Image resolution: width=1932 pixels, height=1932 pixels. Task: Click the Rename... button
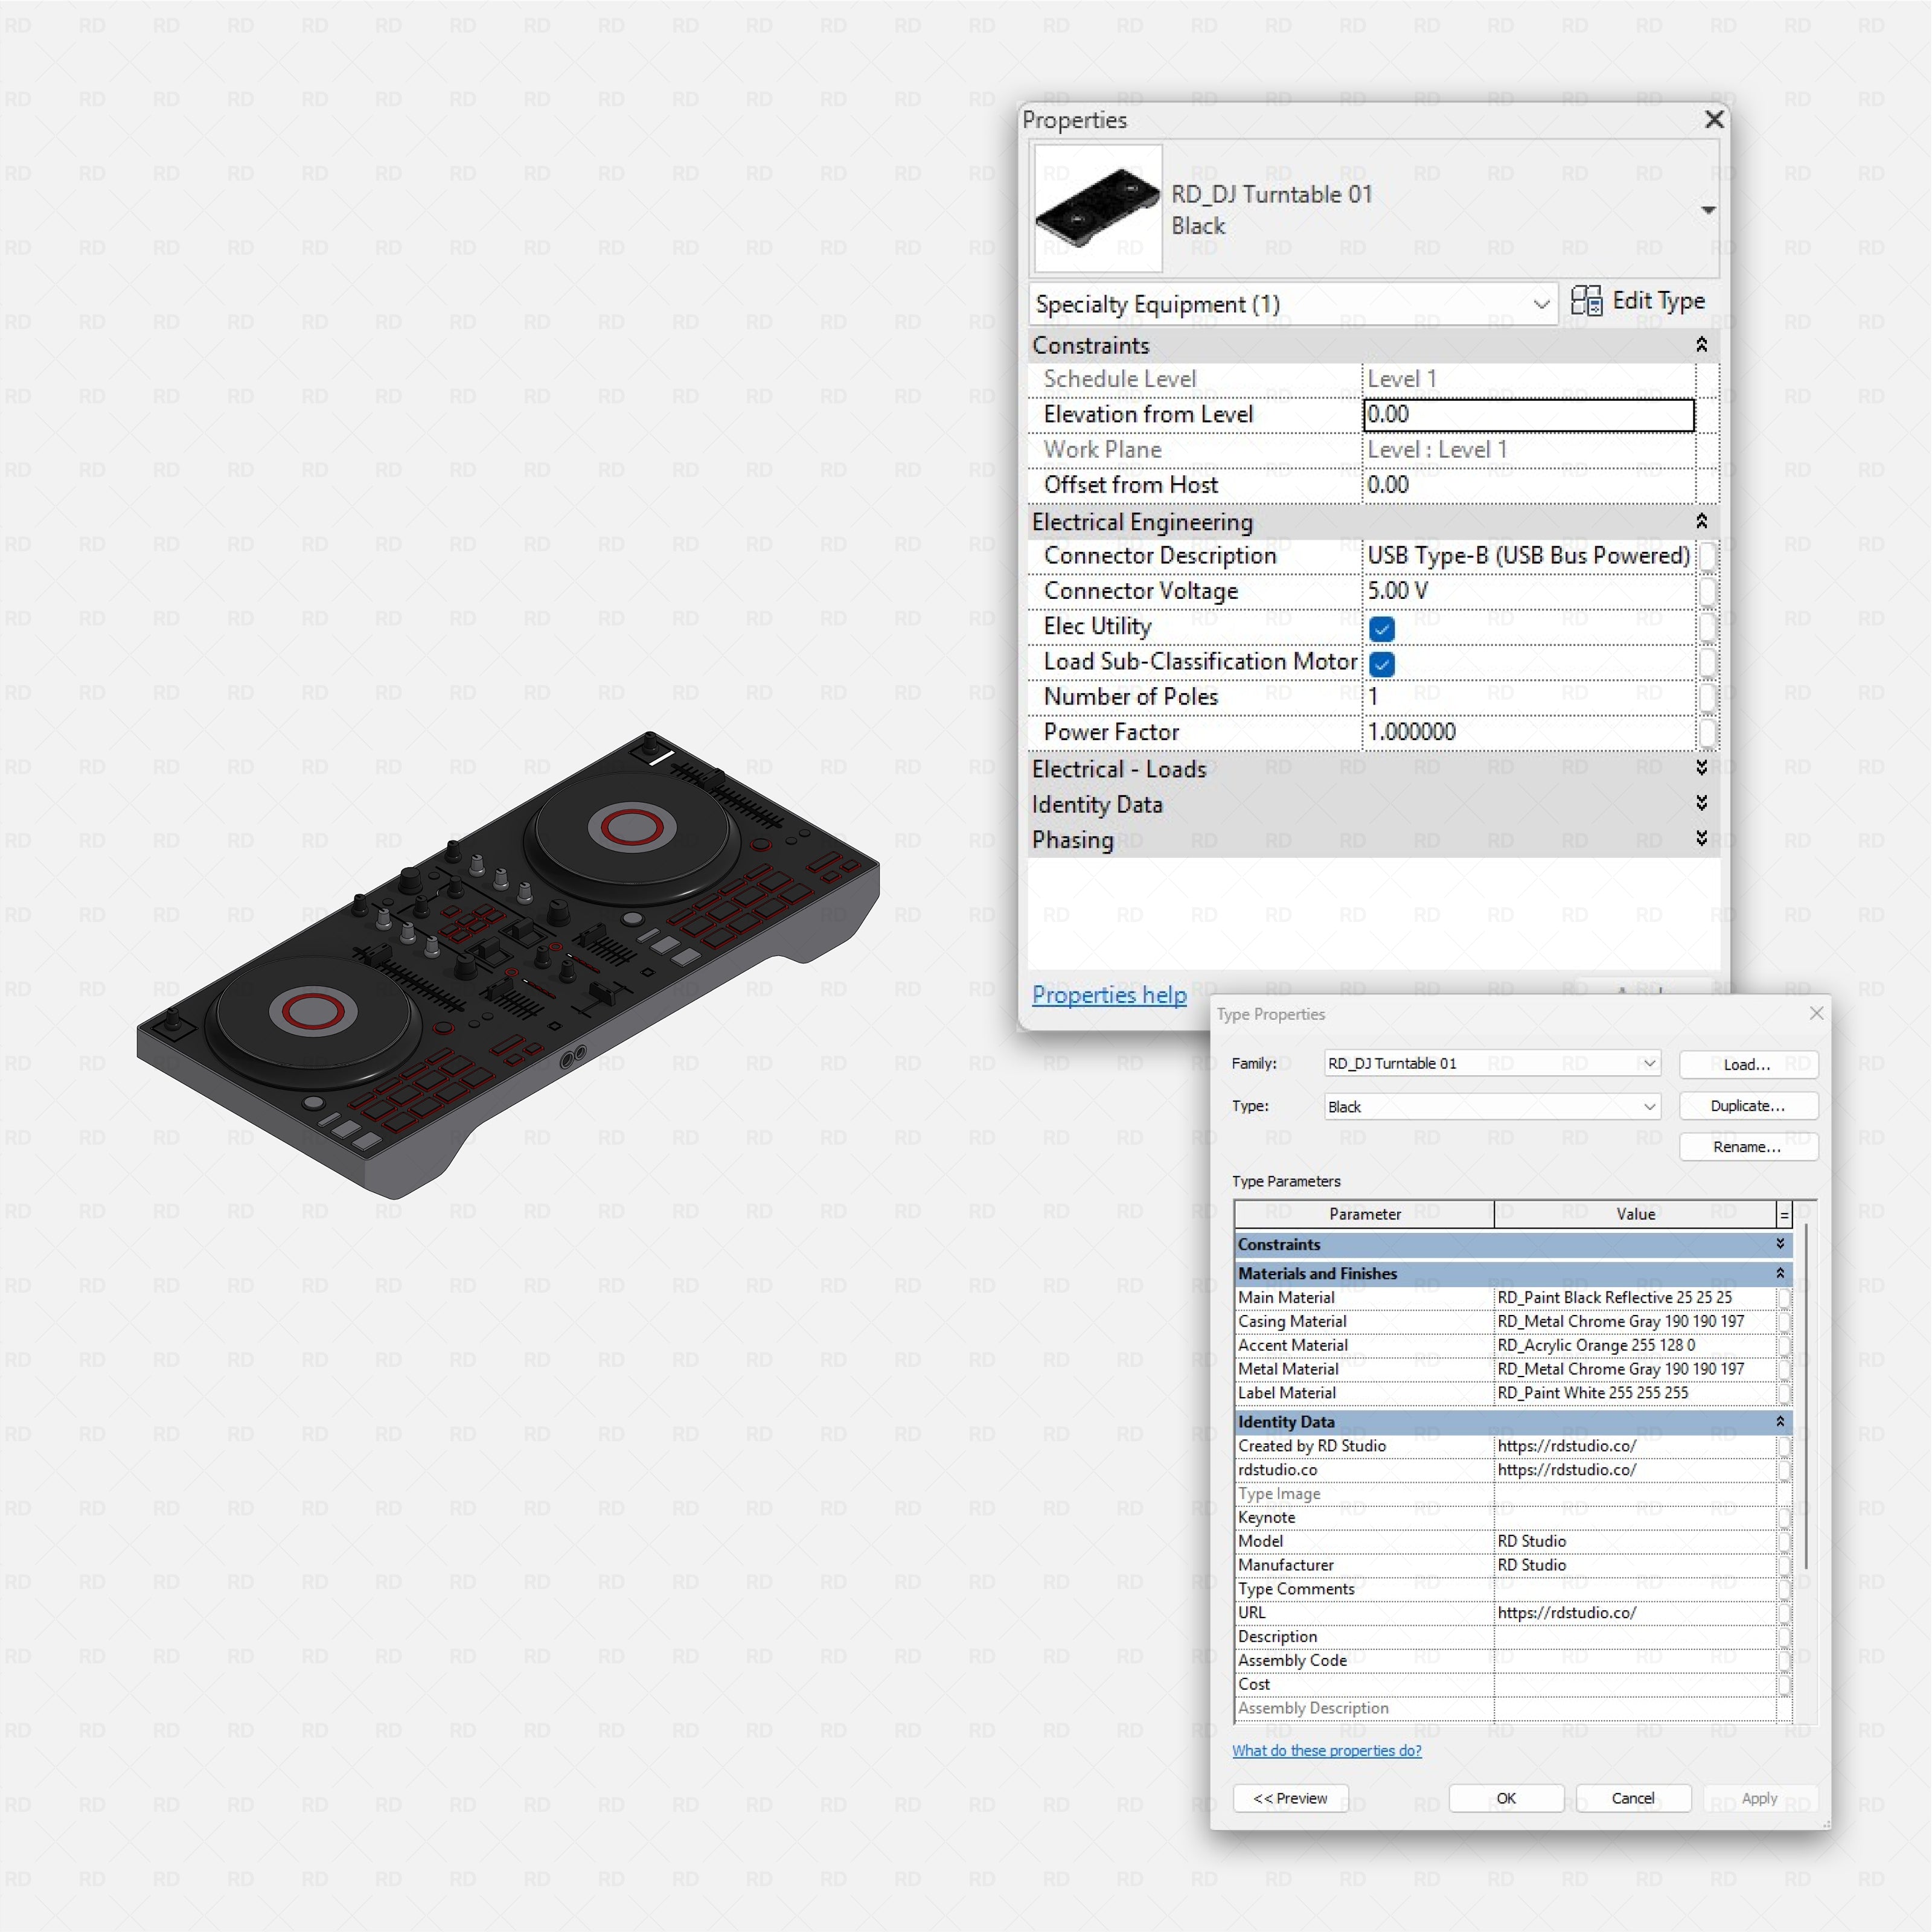(x=1748, y=1147)
